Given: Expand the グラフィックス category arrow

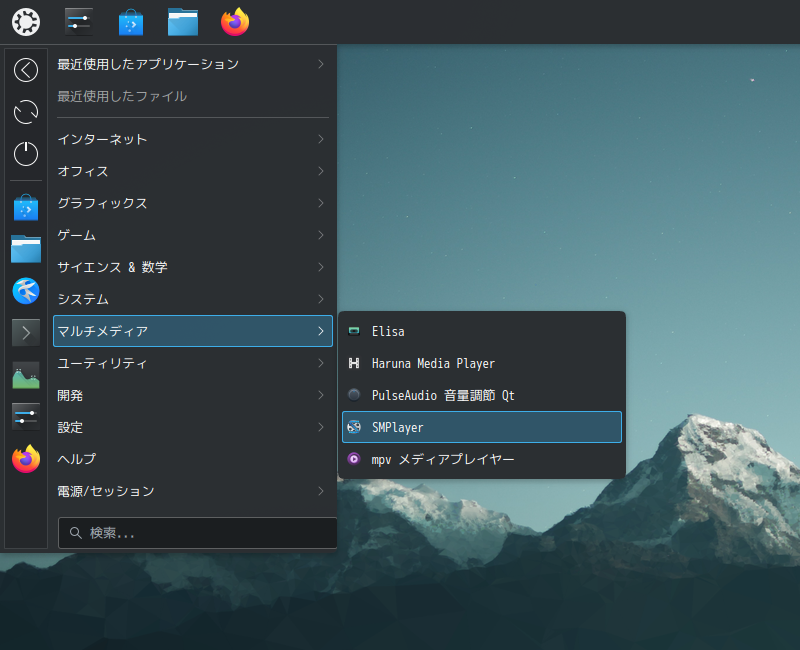Looking at the screenshot, I should [320, 203].
